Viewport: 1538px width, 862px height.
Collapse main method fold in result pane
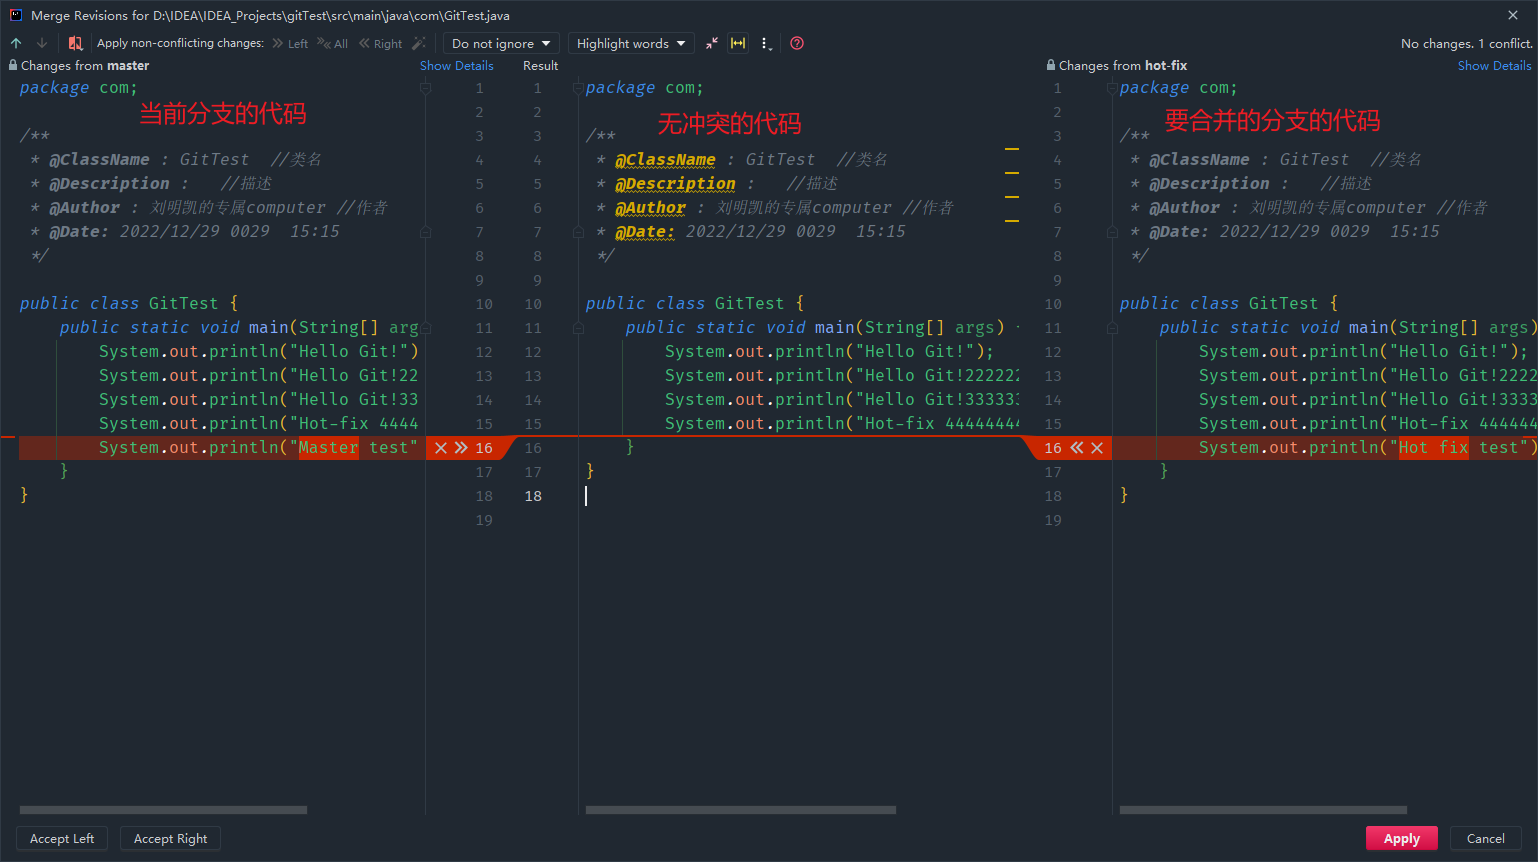click(578, 328)
